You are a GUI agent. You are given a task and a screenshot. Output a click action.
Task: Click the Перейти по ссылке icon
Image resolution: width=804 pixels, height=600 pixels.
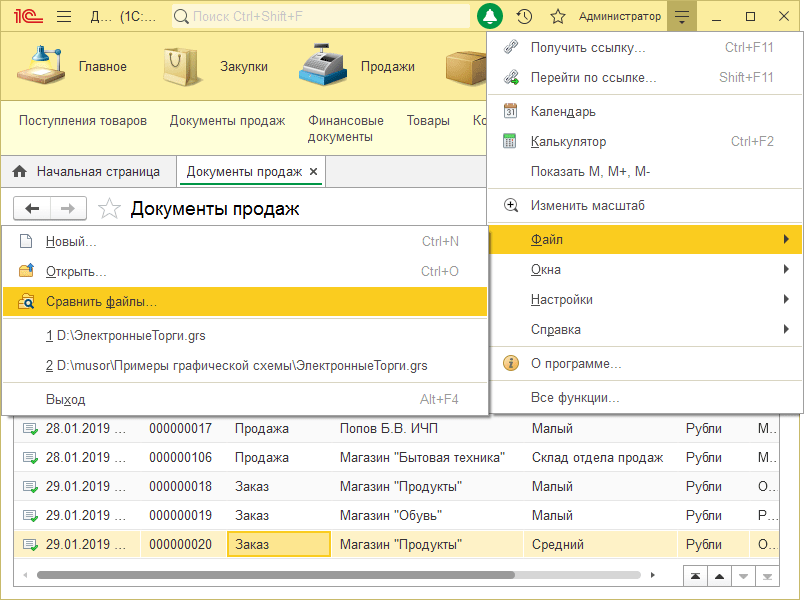tap(511, 77)
